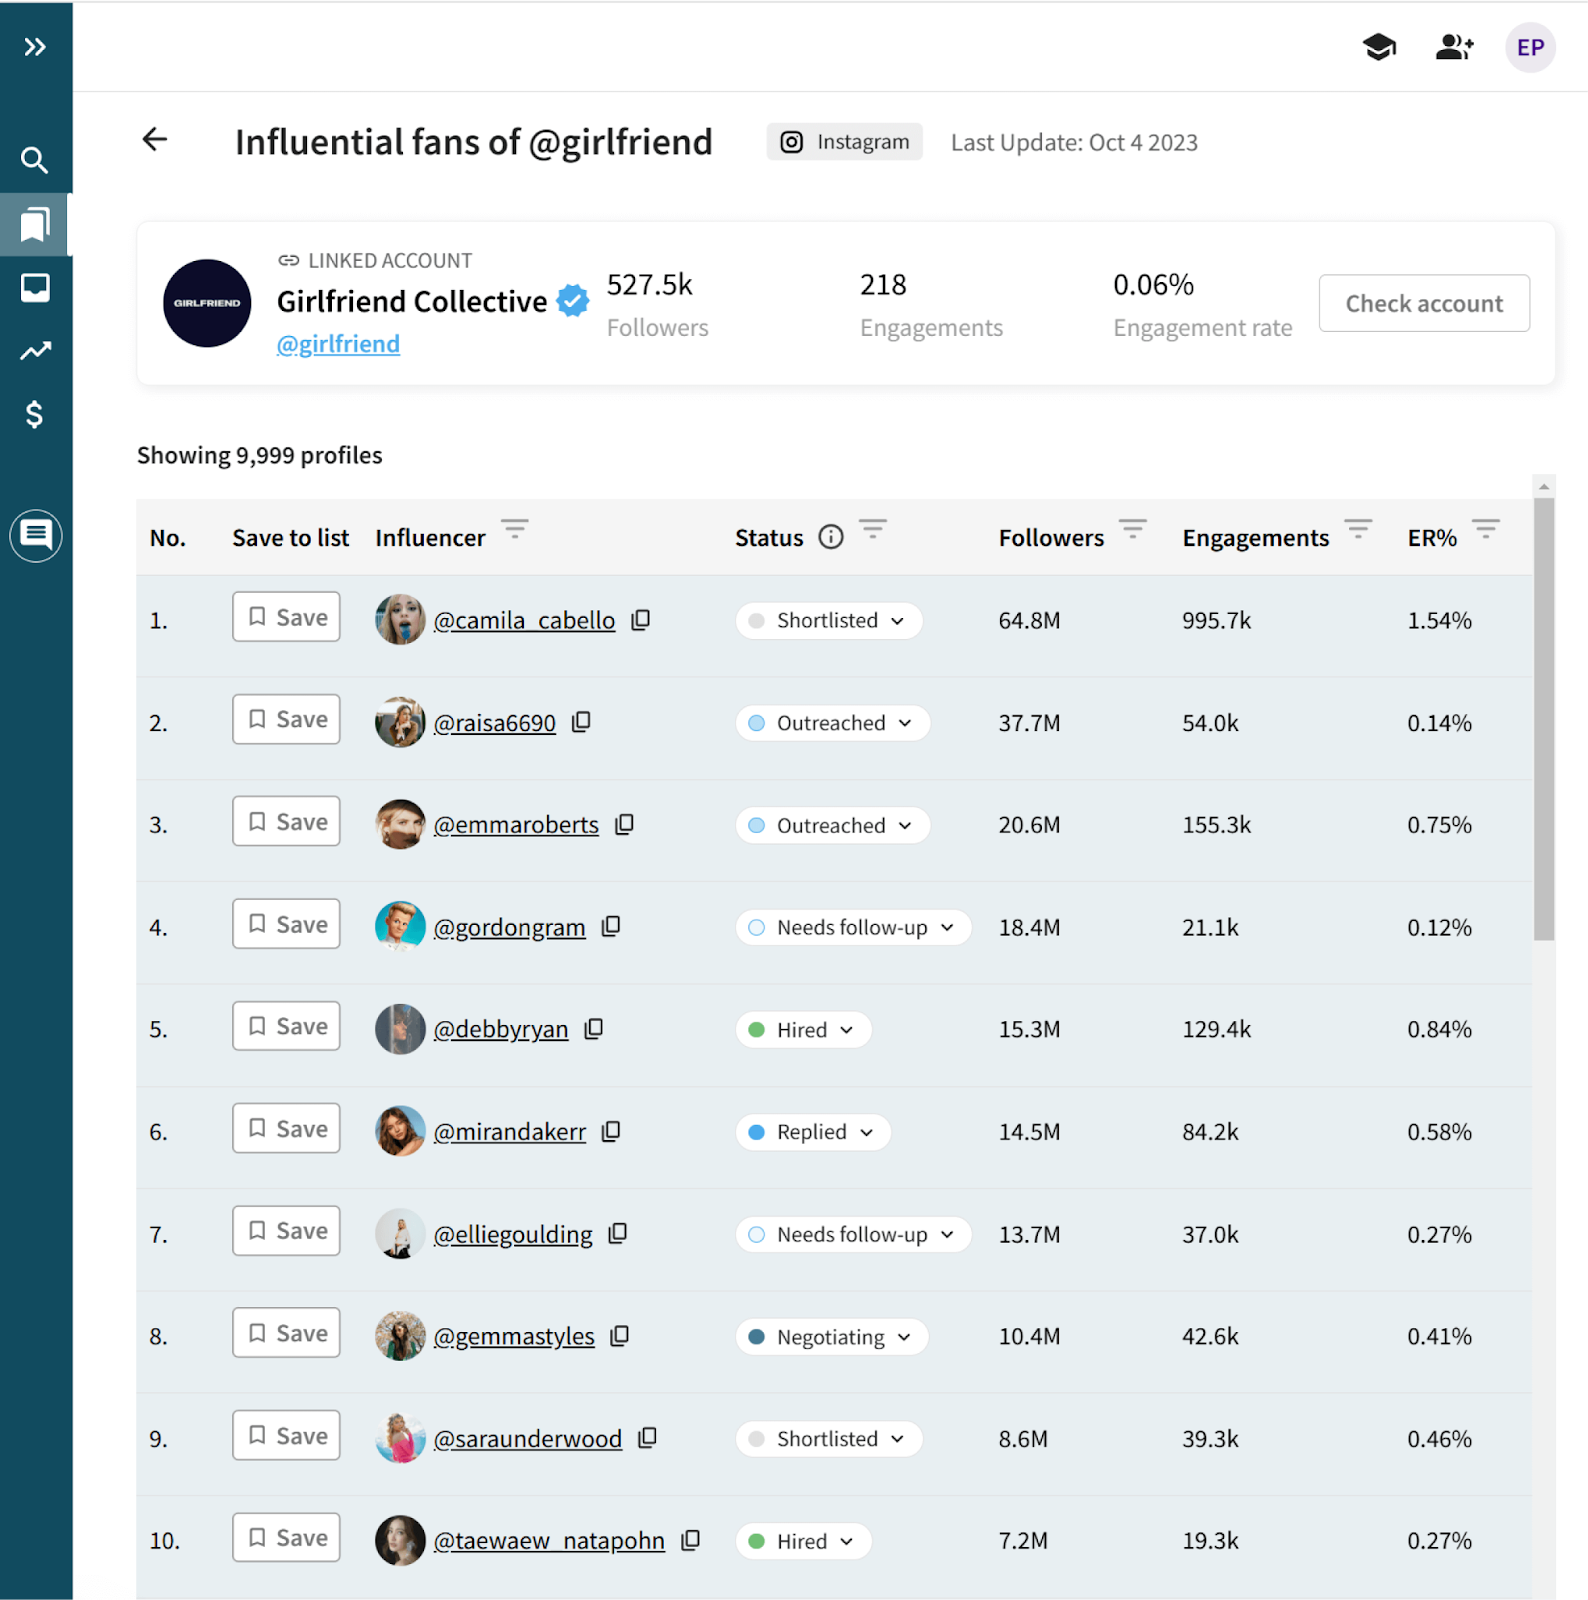Open the Engagements column filter icon

tap(1358, 529)
